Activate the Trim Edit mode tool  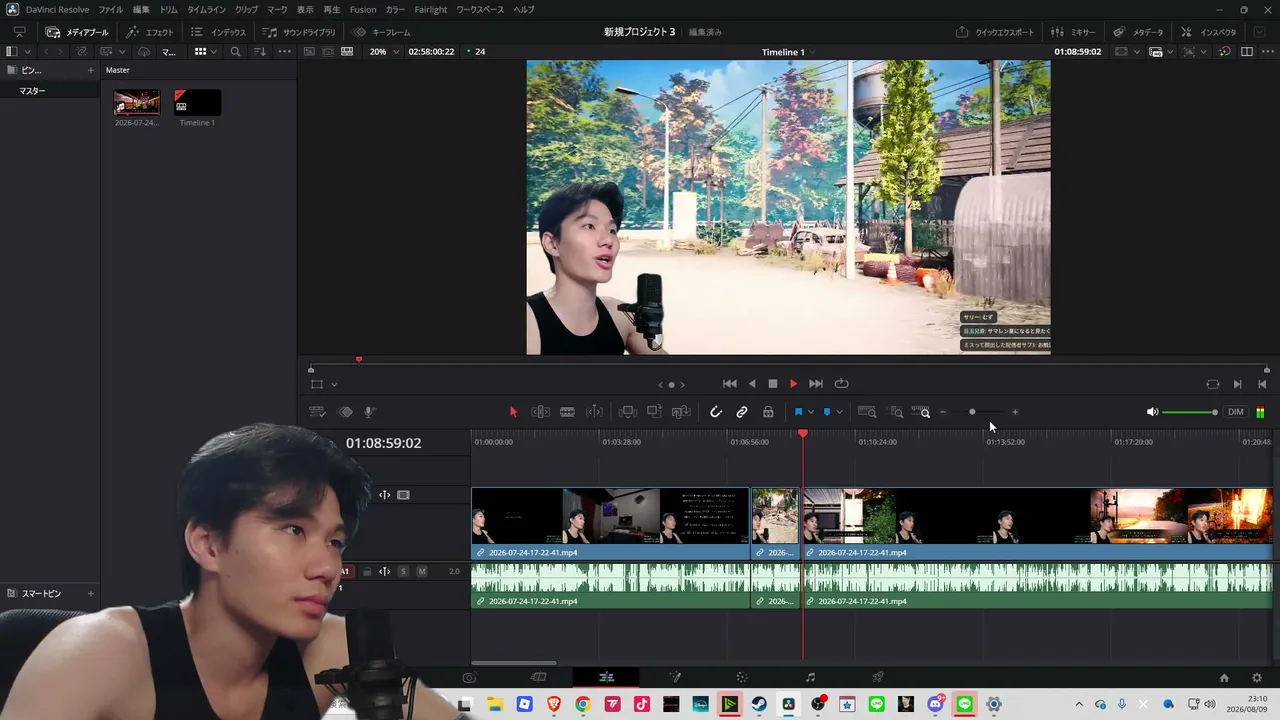click(x=540, y=412)
